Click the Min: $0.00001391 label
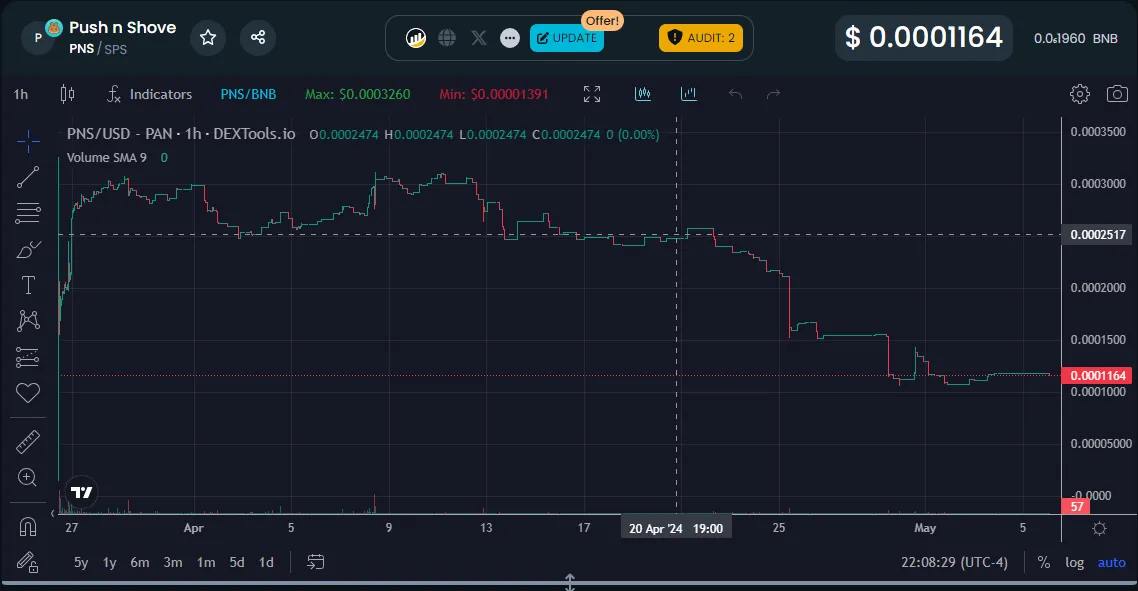This screenshot has width=1138, height=591. tap(494, 94)
